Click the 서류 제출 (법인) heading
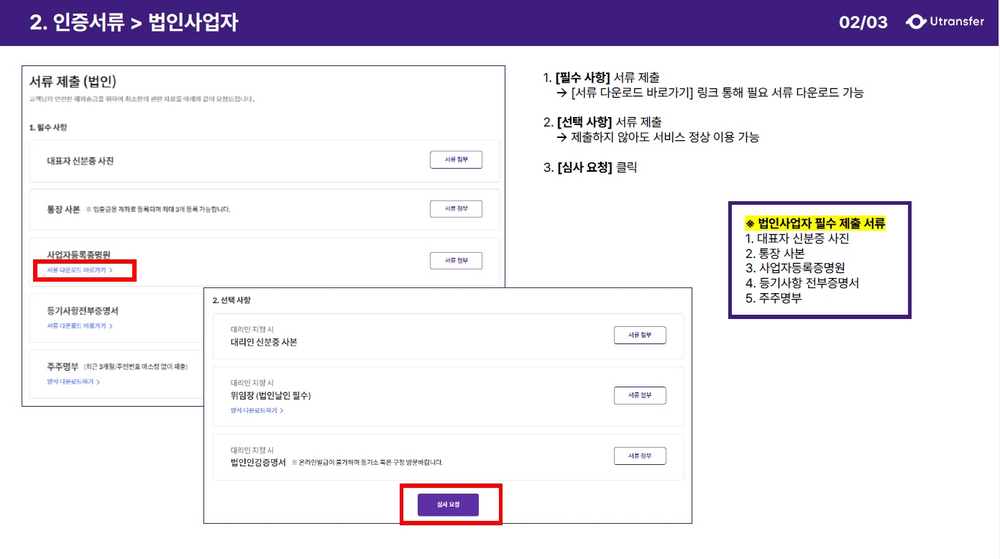 73,82
